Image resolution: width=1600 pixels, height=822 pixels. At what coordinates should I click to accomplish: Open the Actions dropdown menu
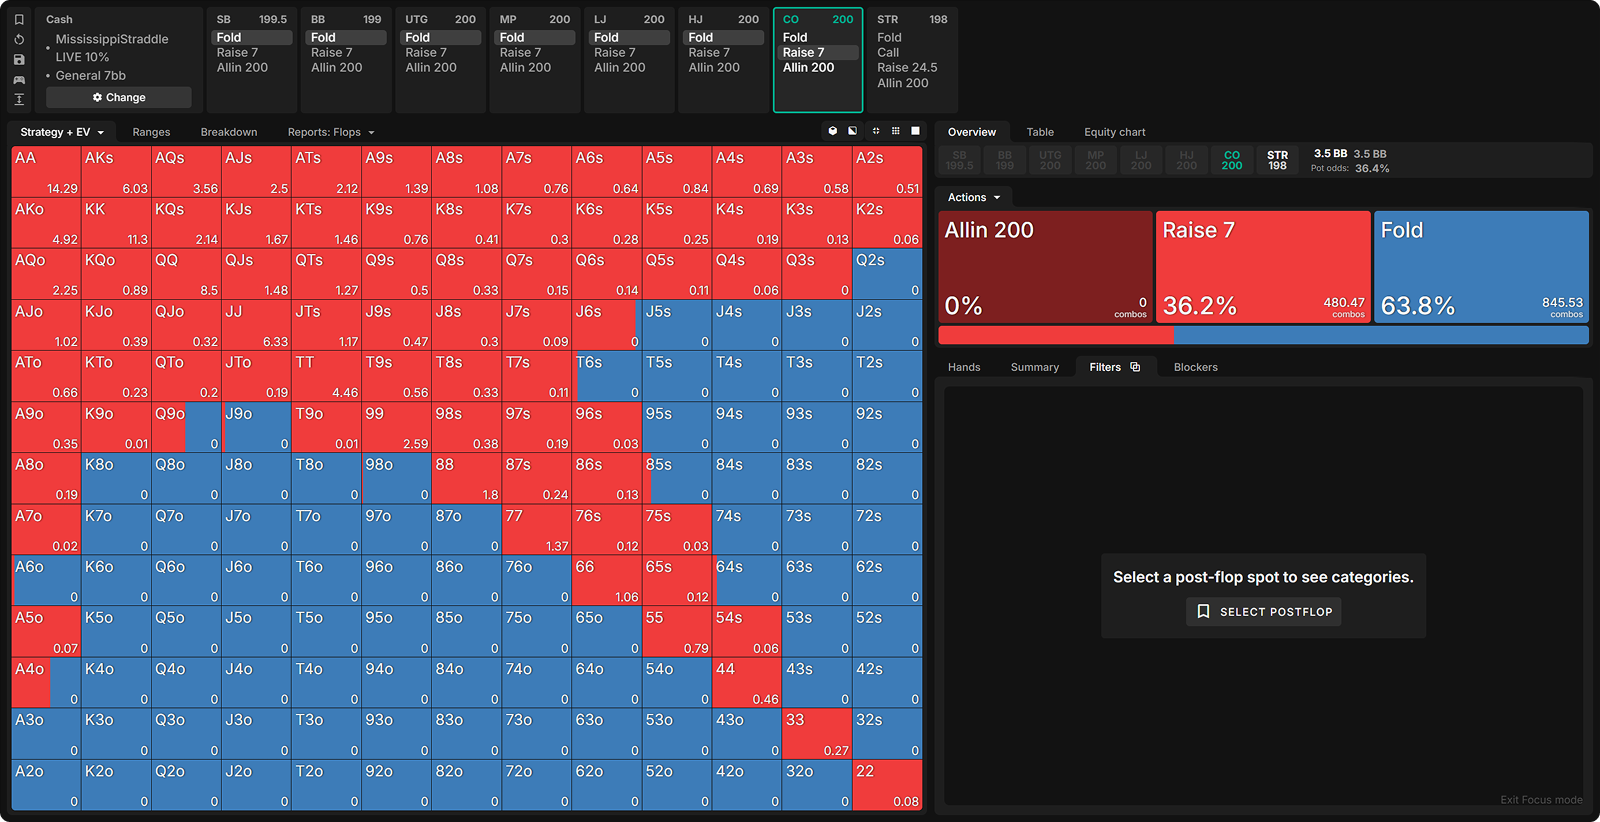[x=973, y=197]
